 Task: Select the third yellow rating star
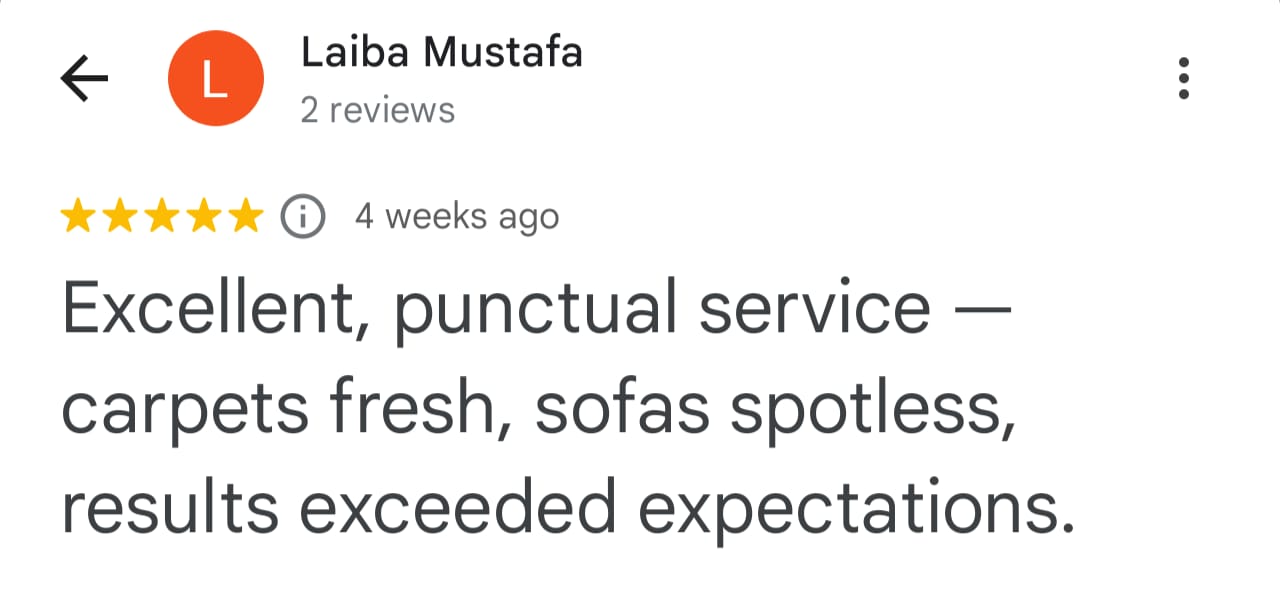[161, 216]
